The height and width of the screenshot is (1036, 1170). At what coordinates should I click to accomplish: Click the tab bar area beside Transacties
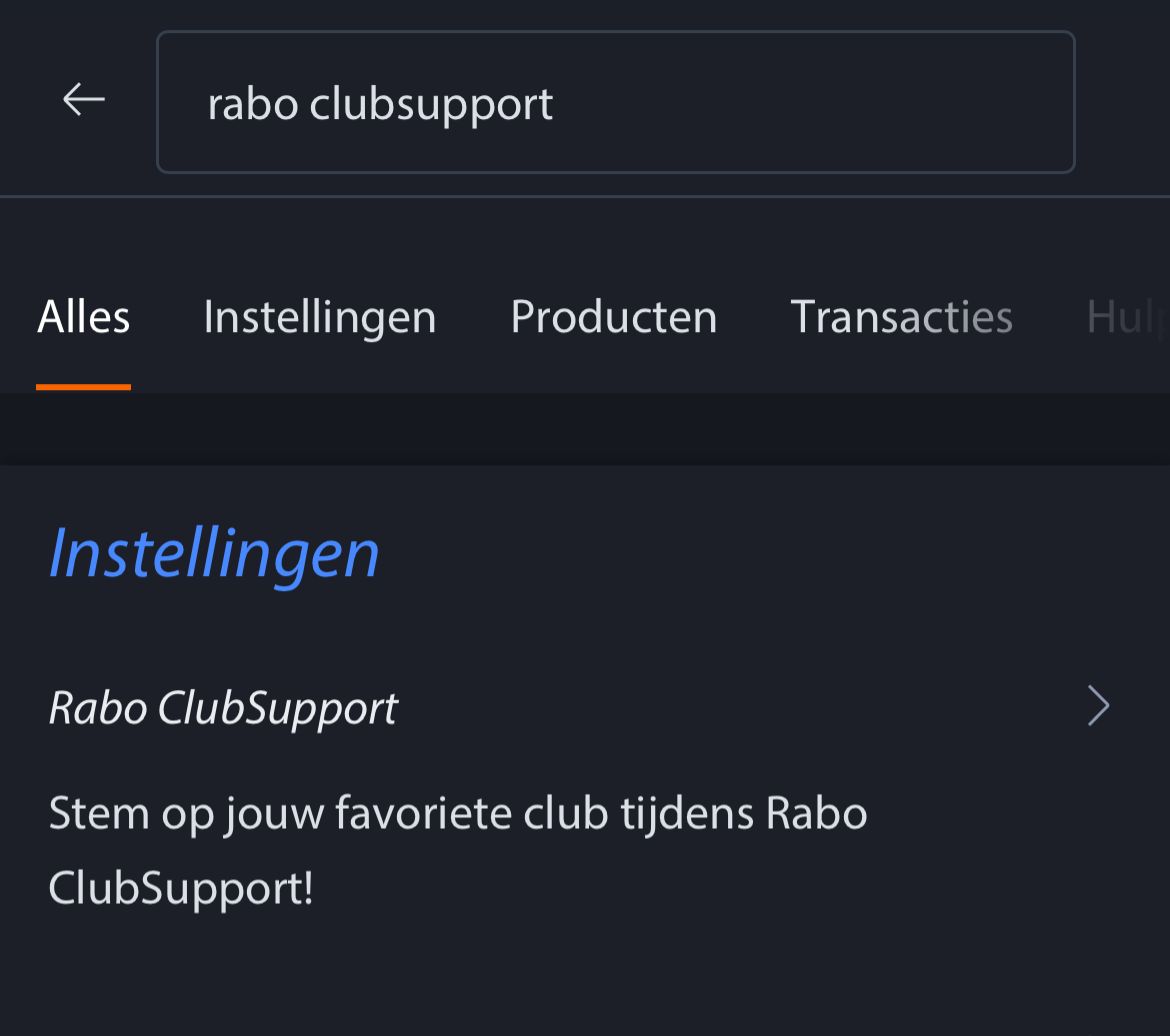pos(1049,317)
